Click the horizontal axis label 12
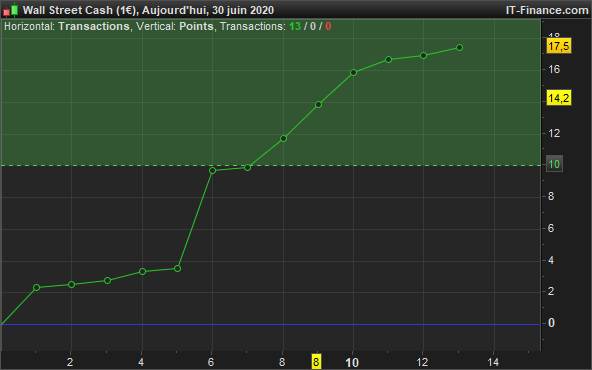Viewport: 592px width, 370px height. pos(422,362)
